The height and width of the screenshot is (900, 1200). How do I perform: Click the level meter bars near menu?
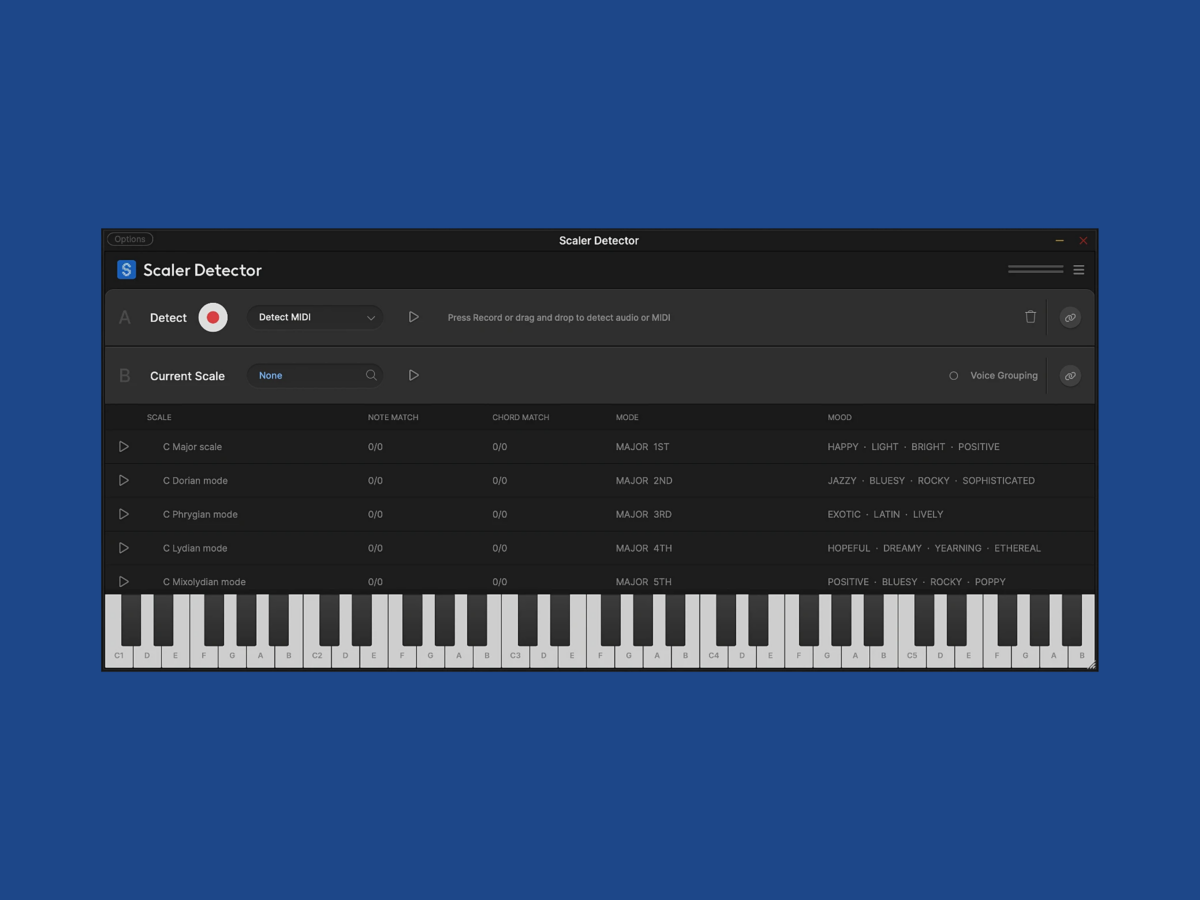(x=1036, y=269)
